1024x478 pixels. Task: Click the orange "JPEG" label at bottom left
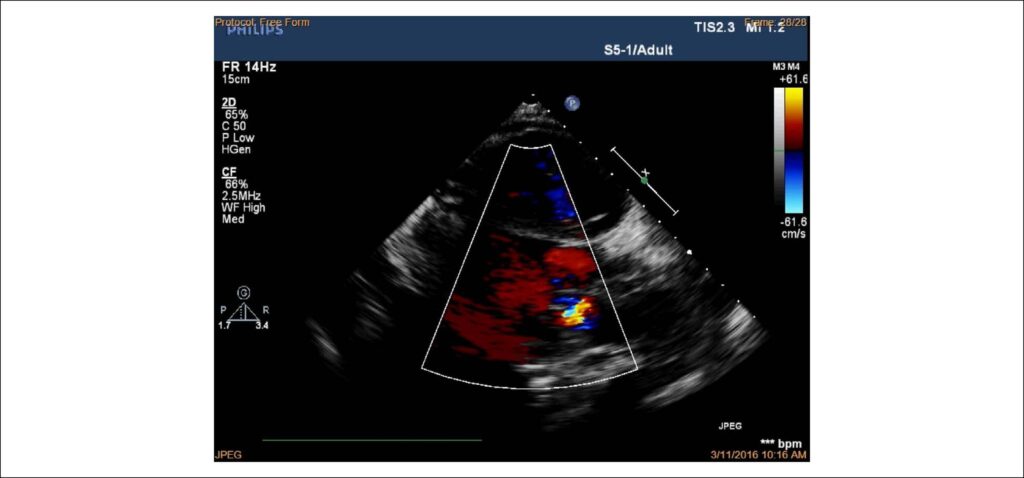coord(228,454)
